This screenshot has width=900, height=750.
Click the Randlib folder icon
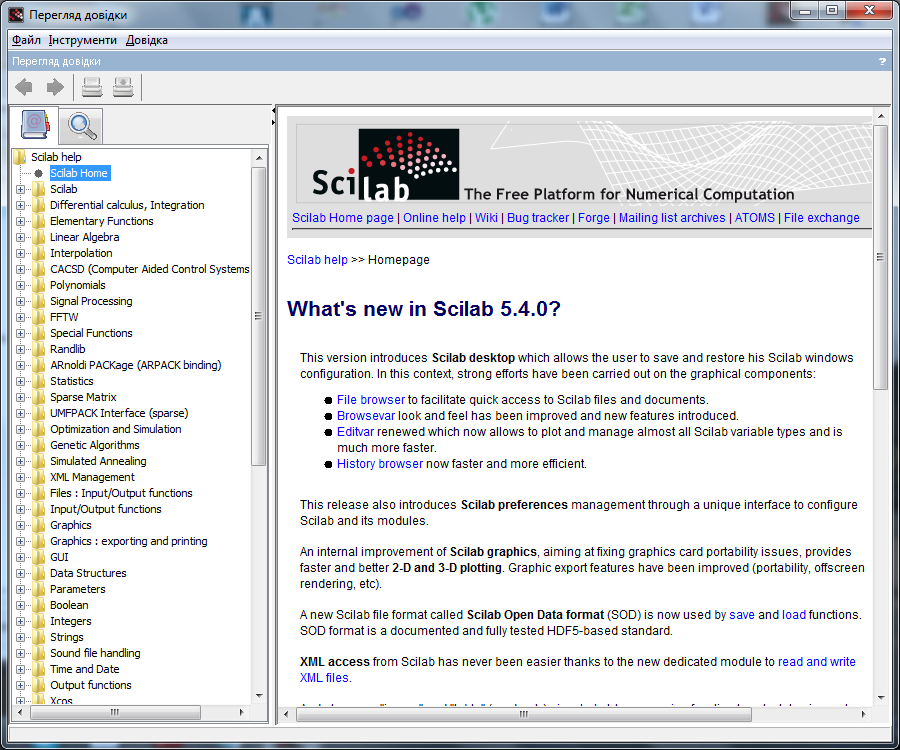point(39,349)
